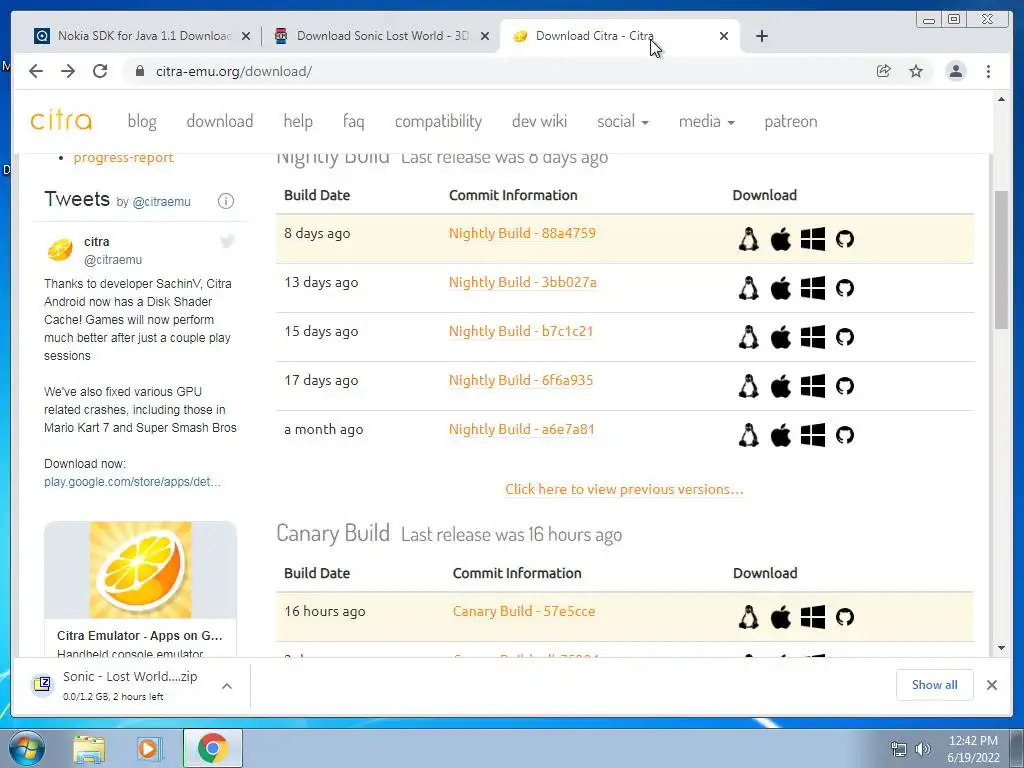Download Windows build for Nightly a6e7a81
This screenshot has width=1024, height=768.
point(812,435)
